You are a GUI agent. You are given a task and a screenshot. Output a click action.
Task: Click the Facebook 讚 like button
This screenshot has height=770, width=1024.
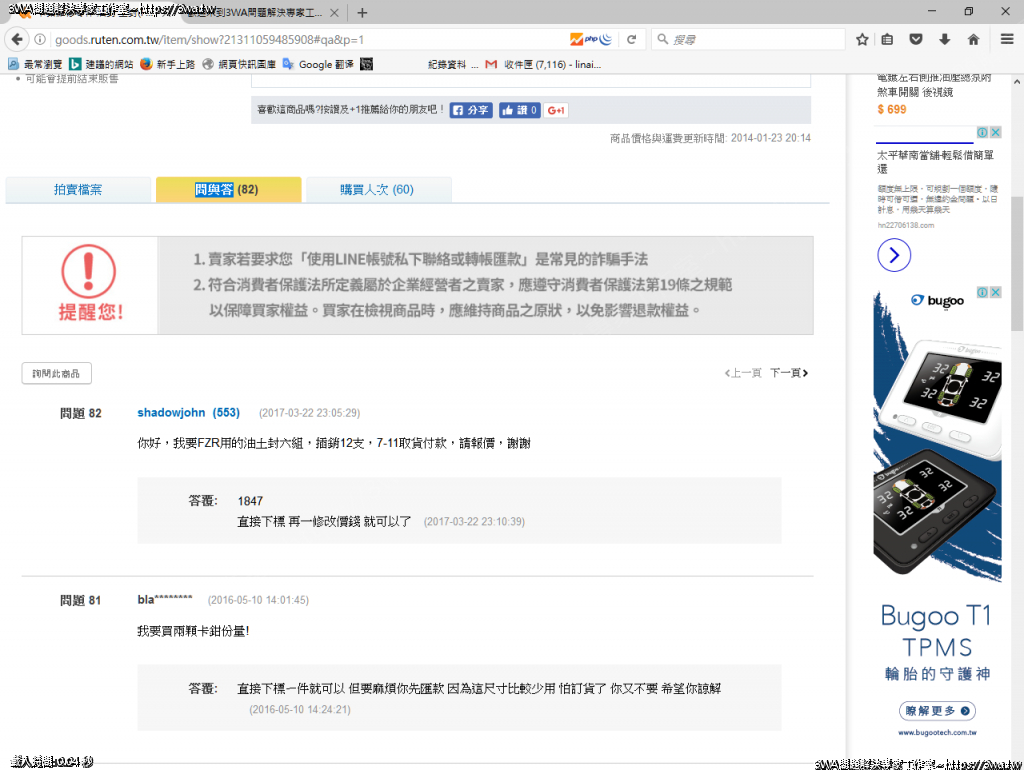click(x=520, y=110)
